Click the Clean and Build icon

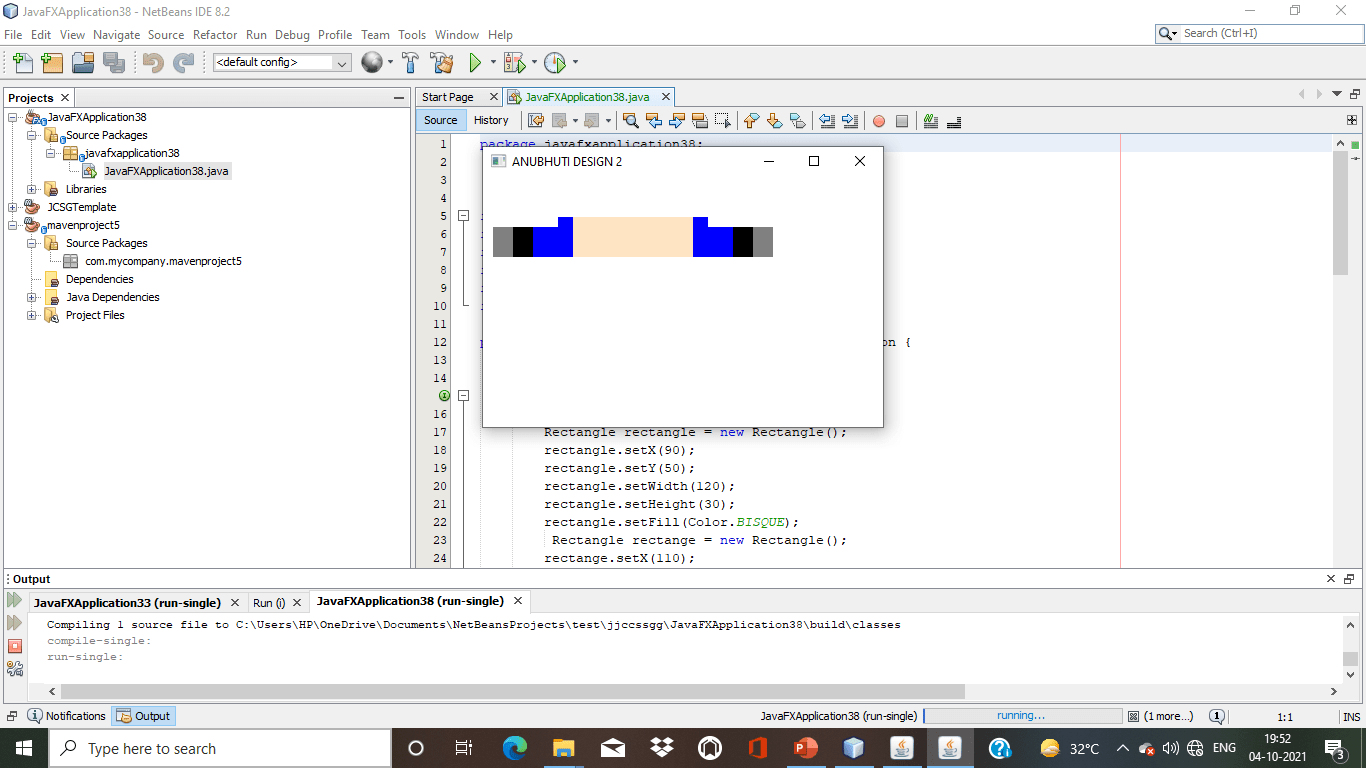tap(441, 62)
